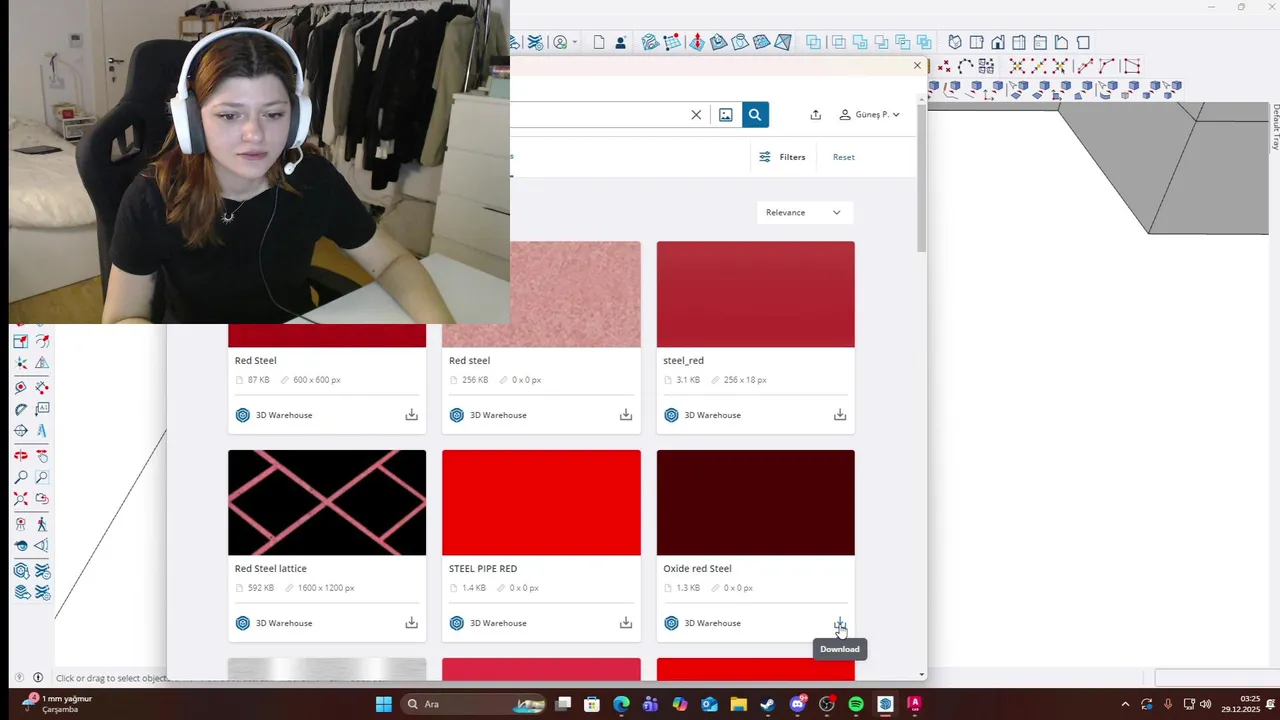The height and width of the screenshot is (720, 1280).
Task: Clear the search field text
Action: (x=696, y=115)
